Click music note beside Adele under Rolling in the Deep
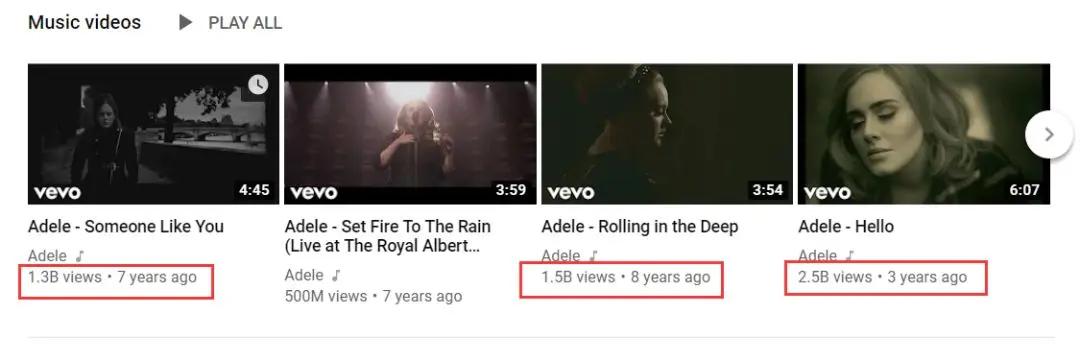The image size is (1080, 363). [x=593, y=256]
